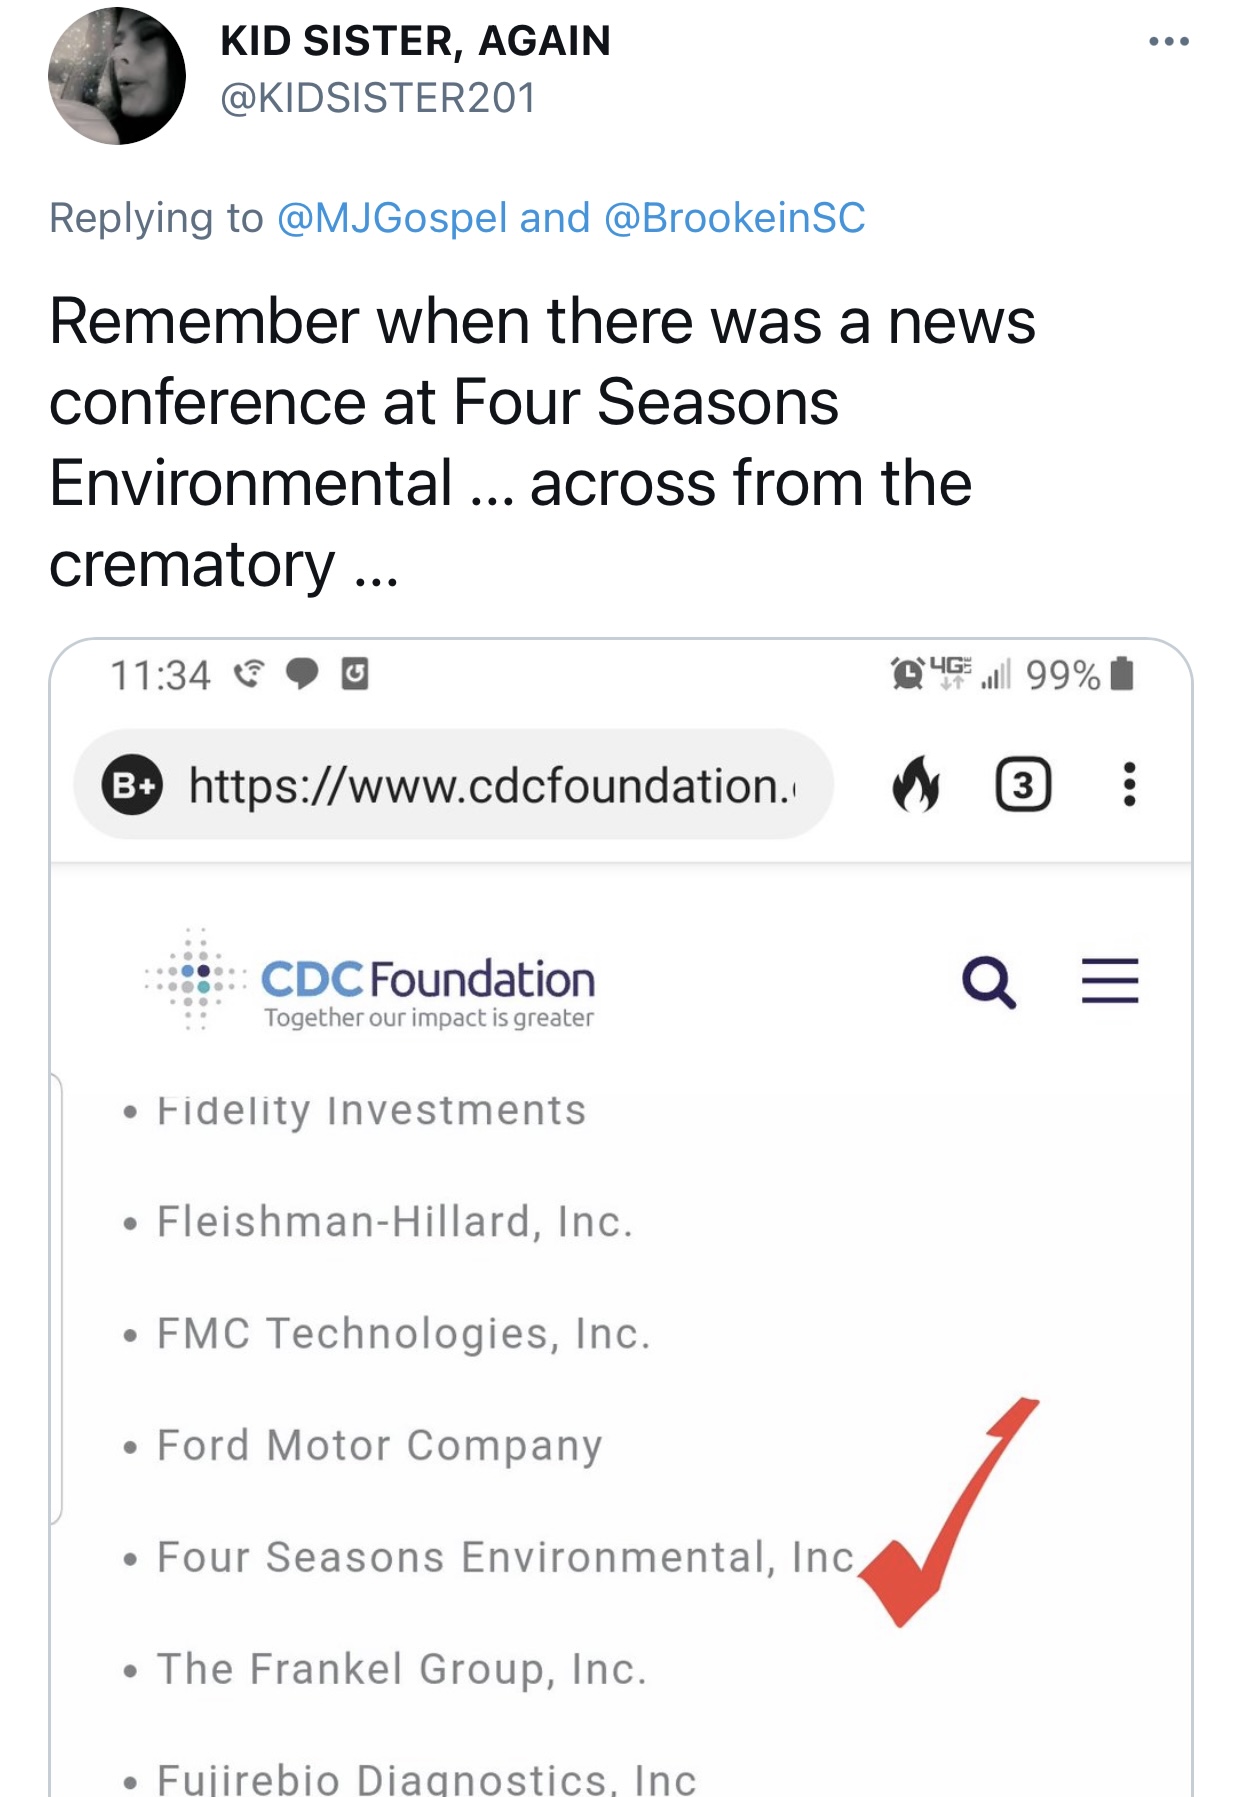Open the @MJGospel mention link
Viewport: 1241px width, 1797px height.
click(392, 218)
